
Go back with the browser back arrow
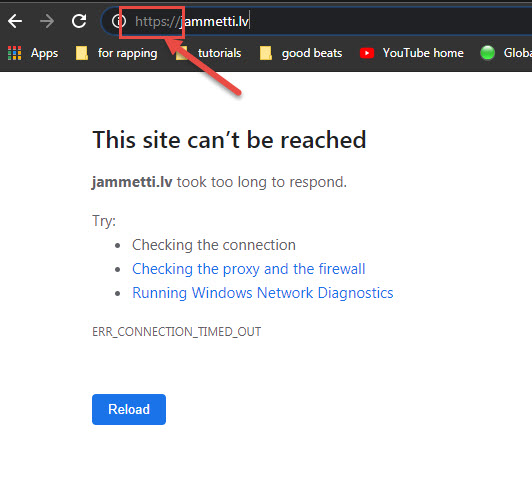pyautogui.click(x=15, y=21)
